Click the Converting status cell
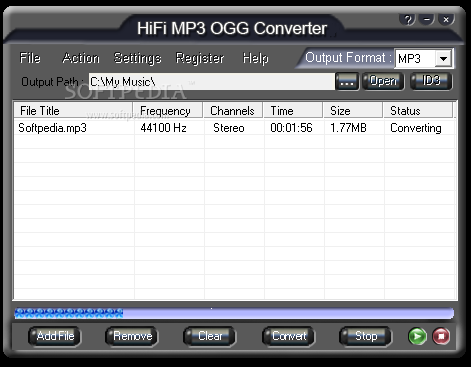Viewport: 471px width, 367px height. pyautogui.click(x=416, y=128)
